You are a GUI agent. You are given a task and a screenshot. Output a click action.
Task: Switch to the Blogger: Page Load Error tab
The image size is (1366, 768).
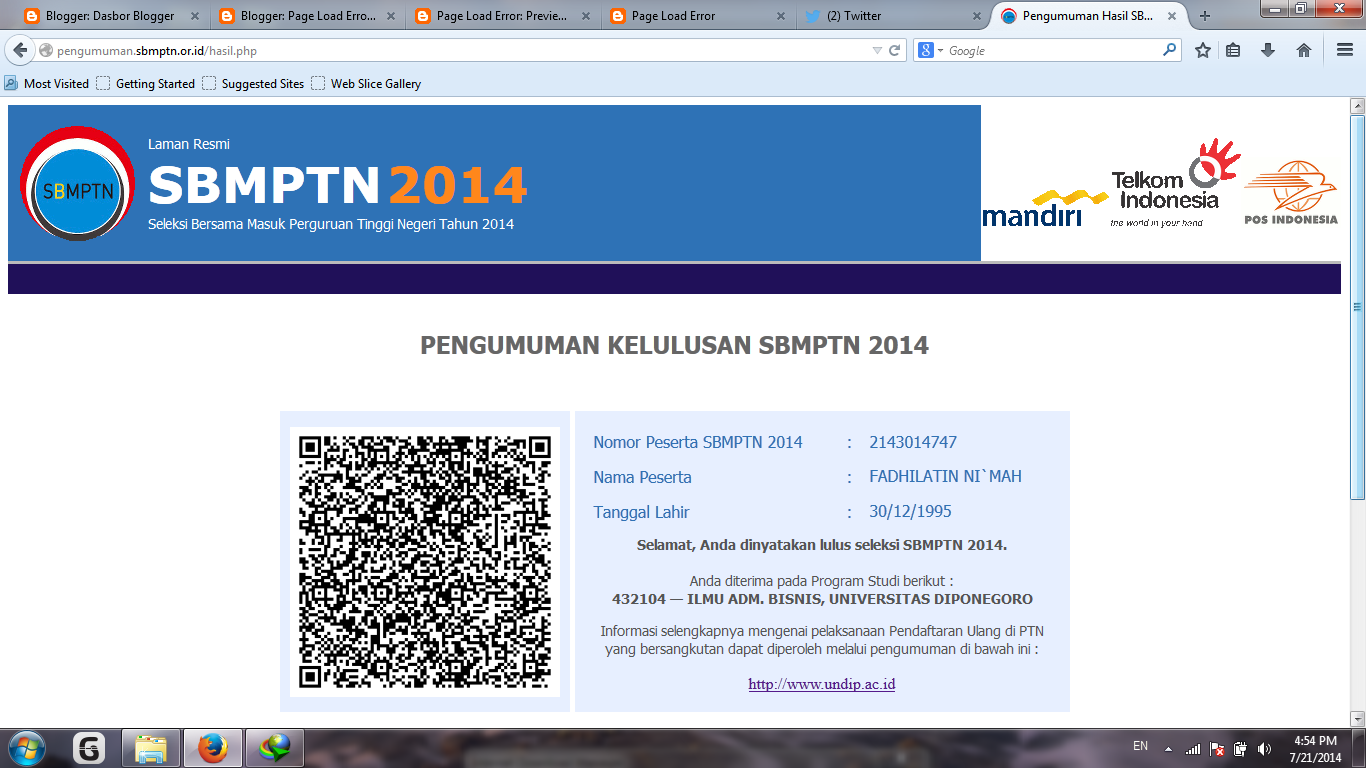305,16
